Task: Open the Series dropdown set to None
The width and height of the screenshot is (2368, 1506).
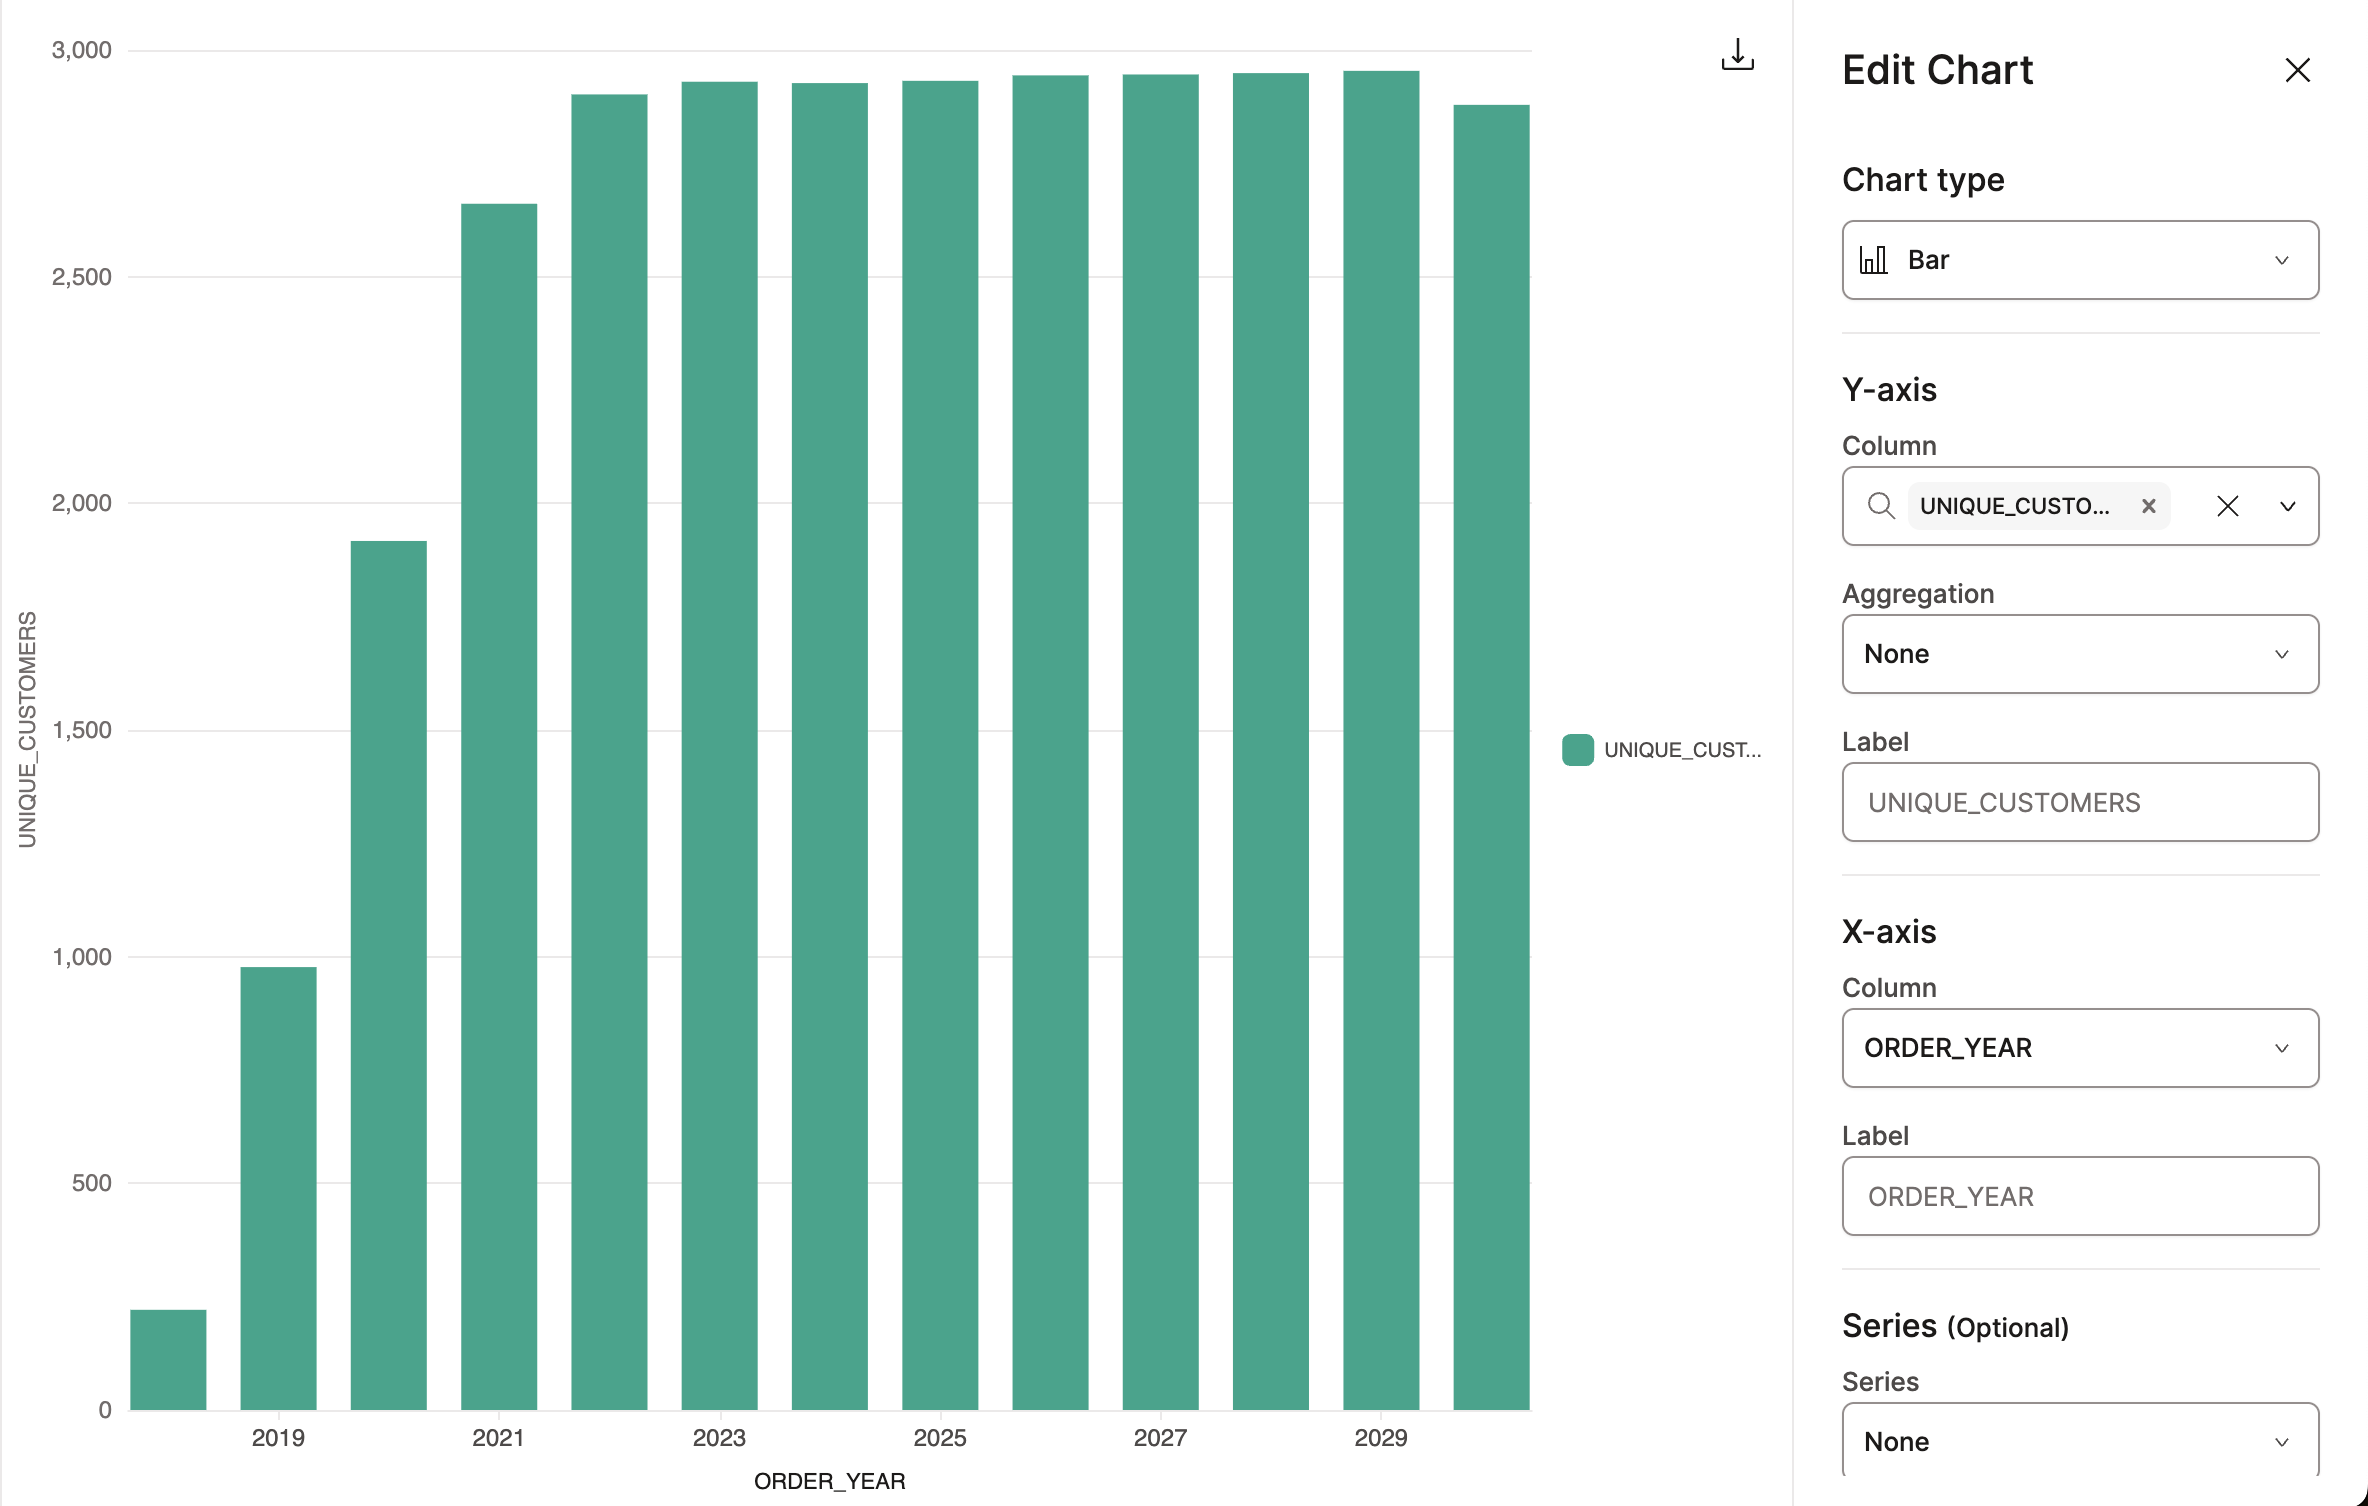Action: pyautogui.click(x=2080, y=1441)
